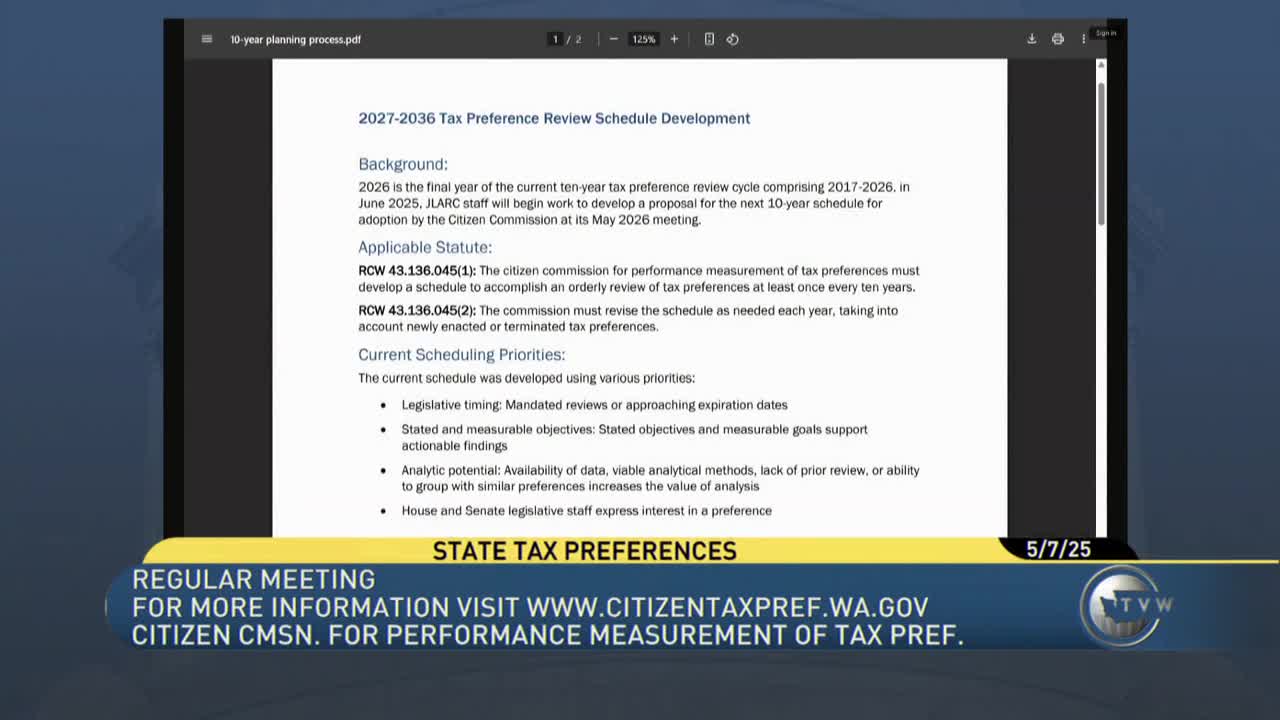
Task: Click the "RCW 43.136.045(1):" text
Action: 417,271
